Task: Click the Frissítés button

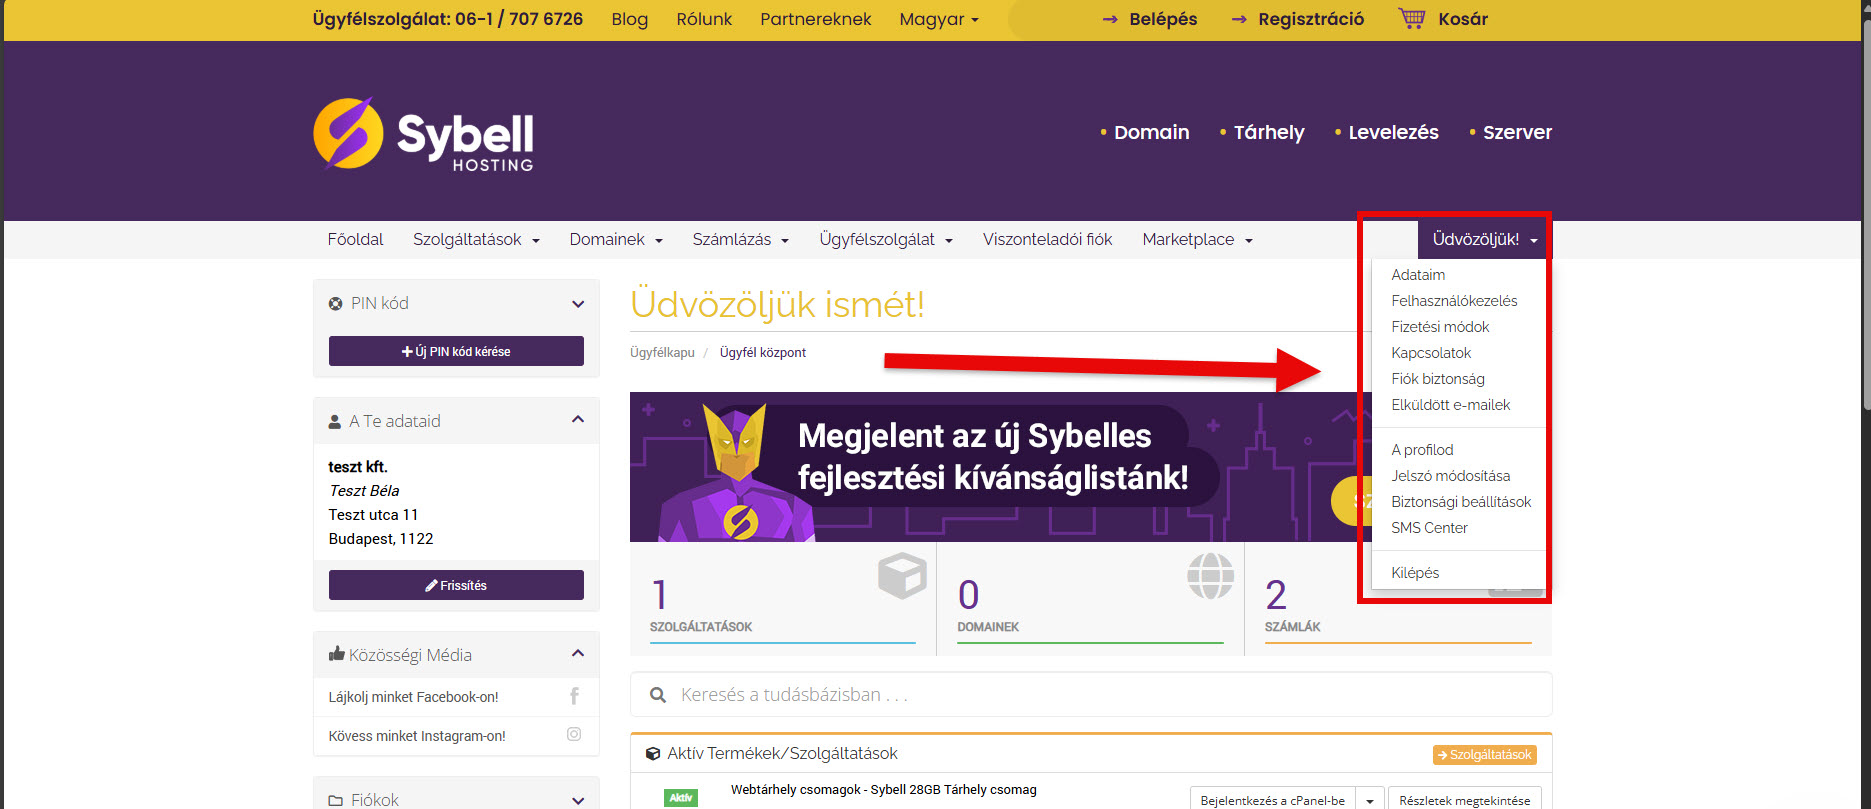Action: [x=456, y=585]
